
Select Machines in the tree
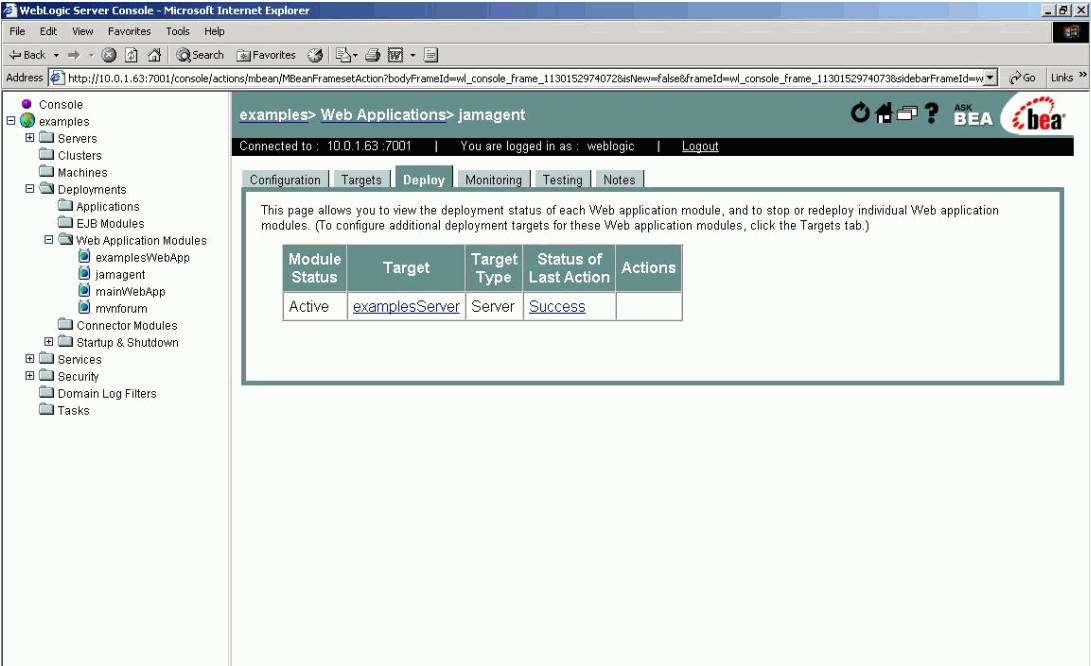click(82, 173)
